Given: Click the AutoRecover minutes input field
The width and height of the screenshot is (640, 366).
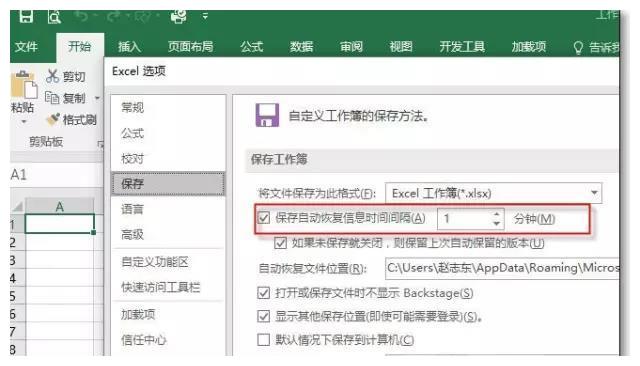Looking at the screenshot, I should tap(464, 219).
